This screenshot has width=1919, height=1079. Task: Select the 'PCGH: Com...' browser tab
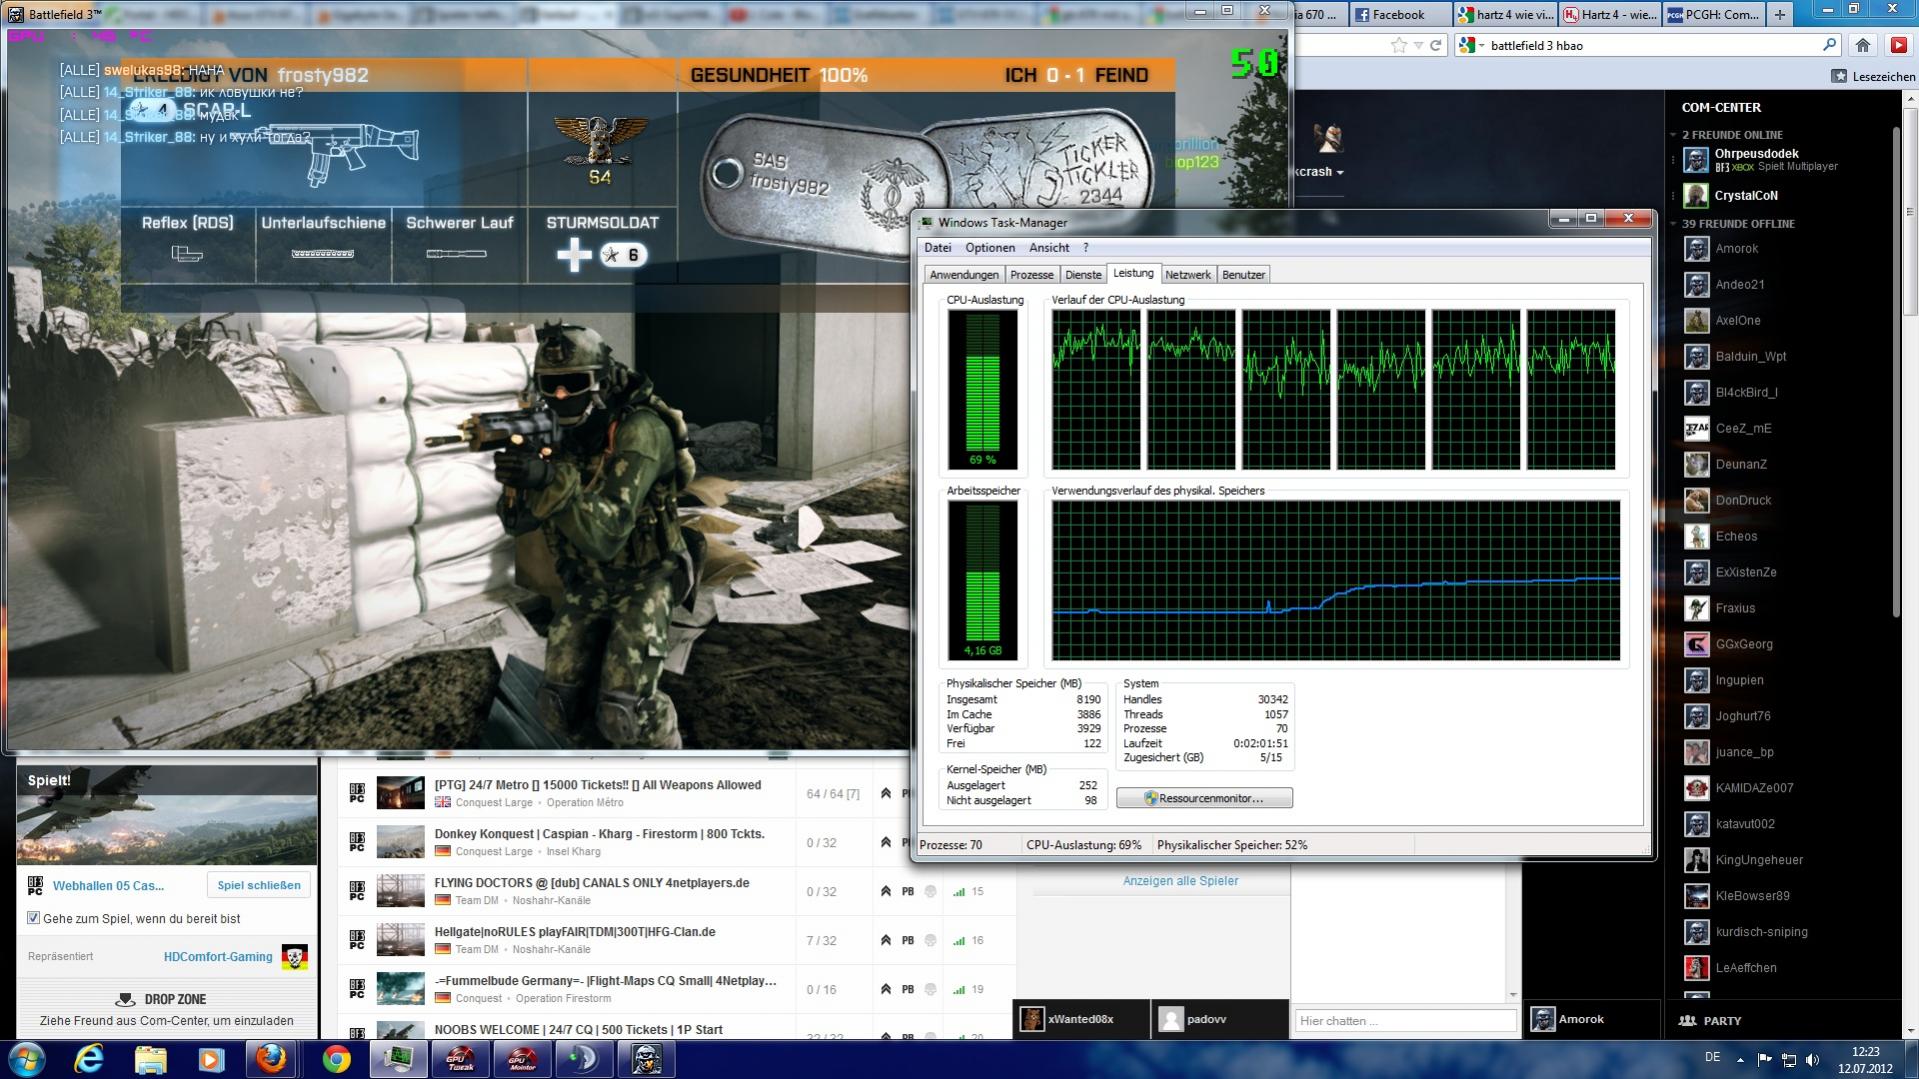[1713, 14]
